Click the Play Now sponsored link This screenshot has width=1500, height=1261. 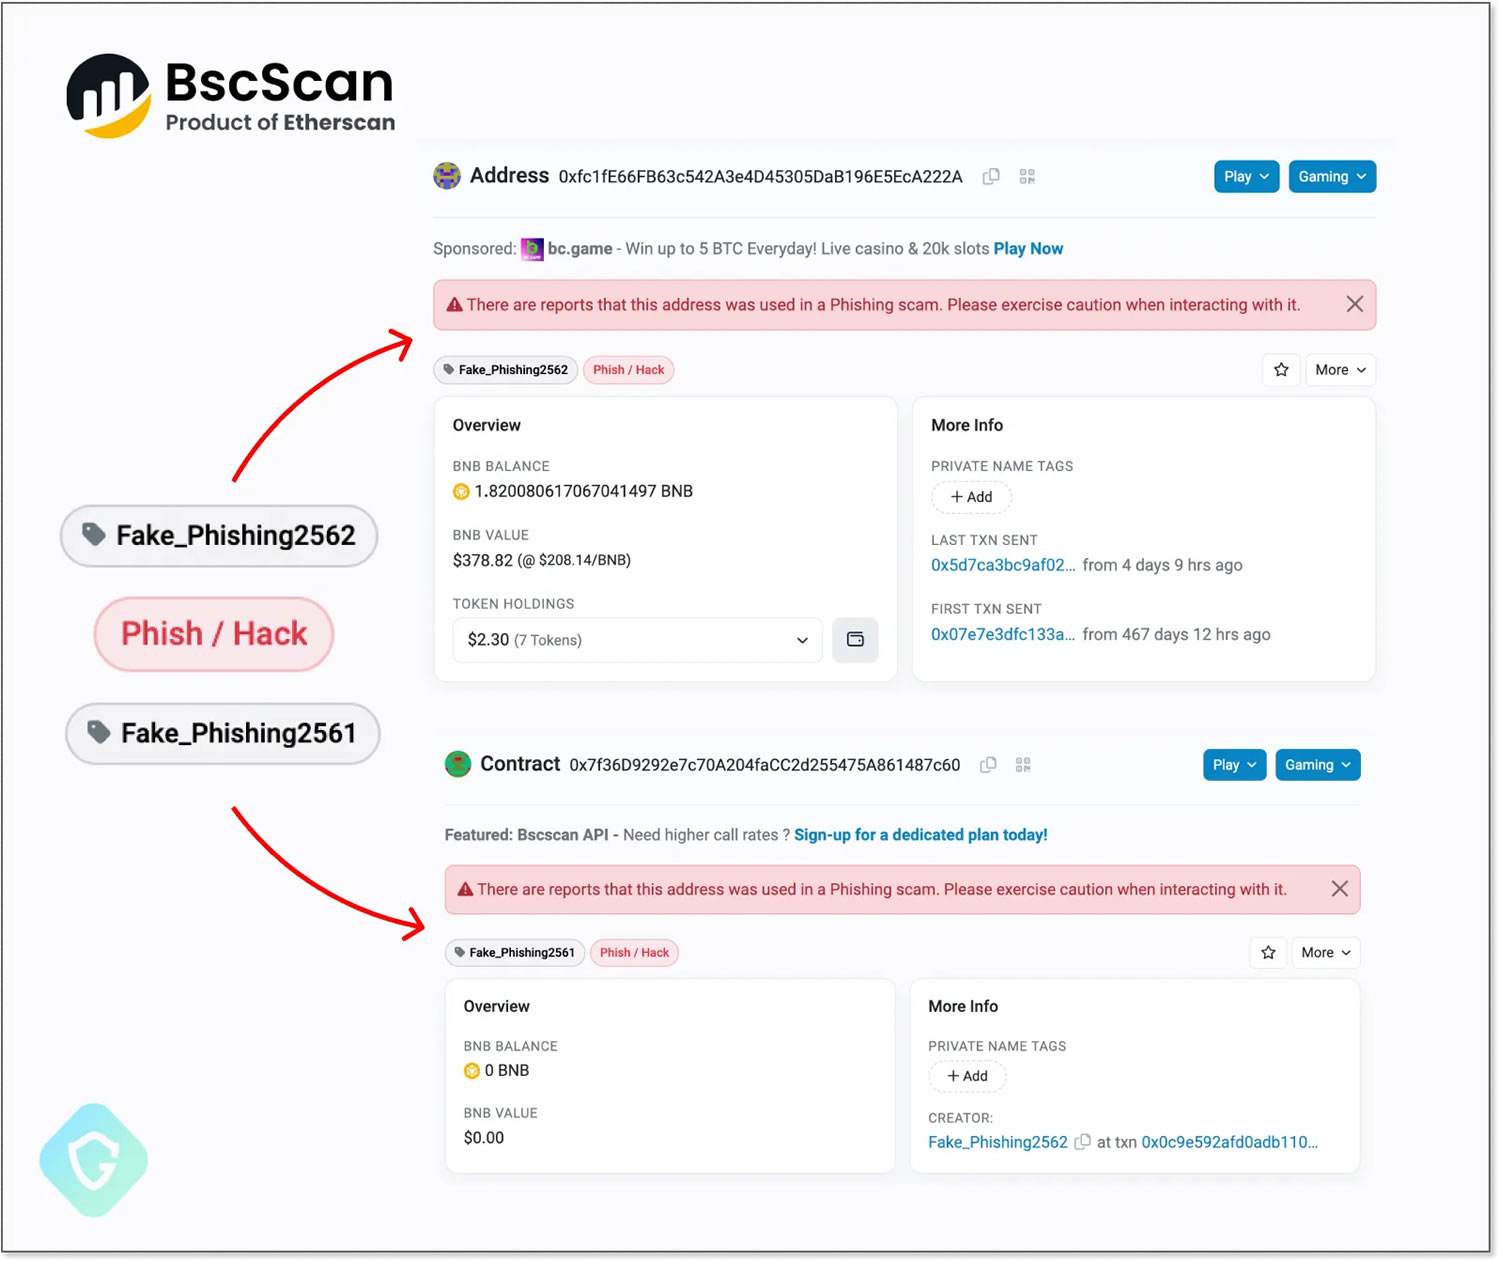(1028, 249)
